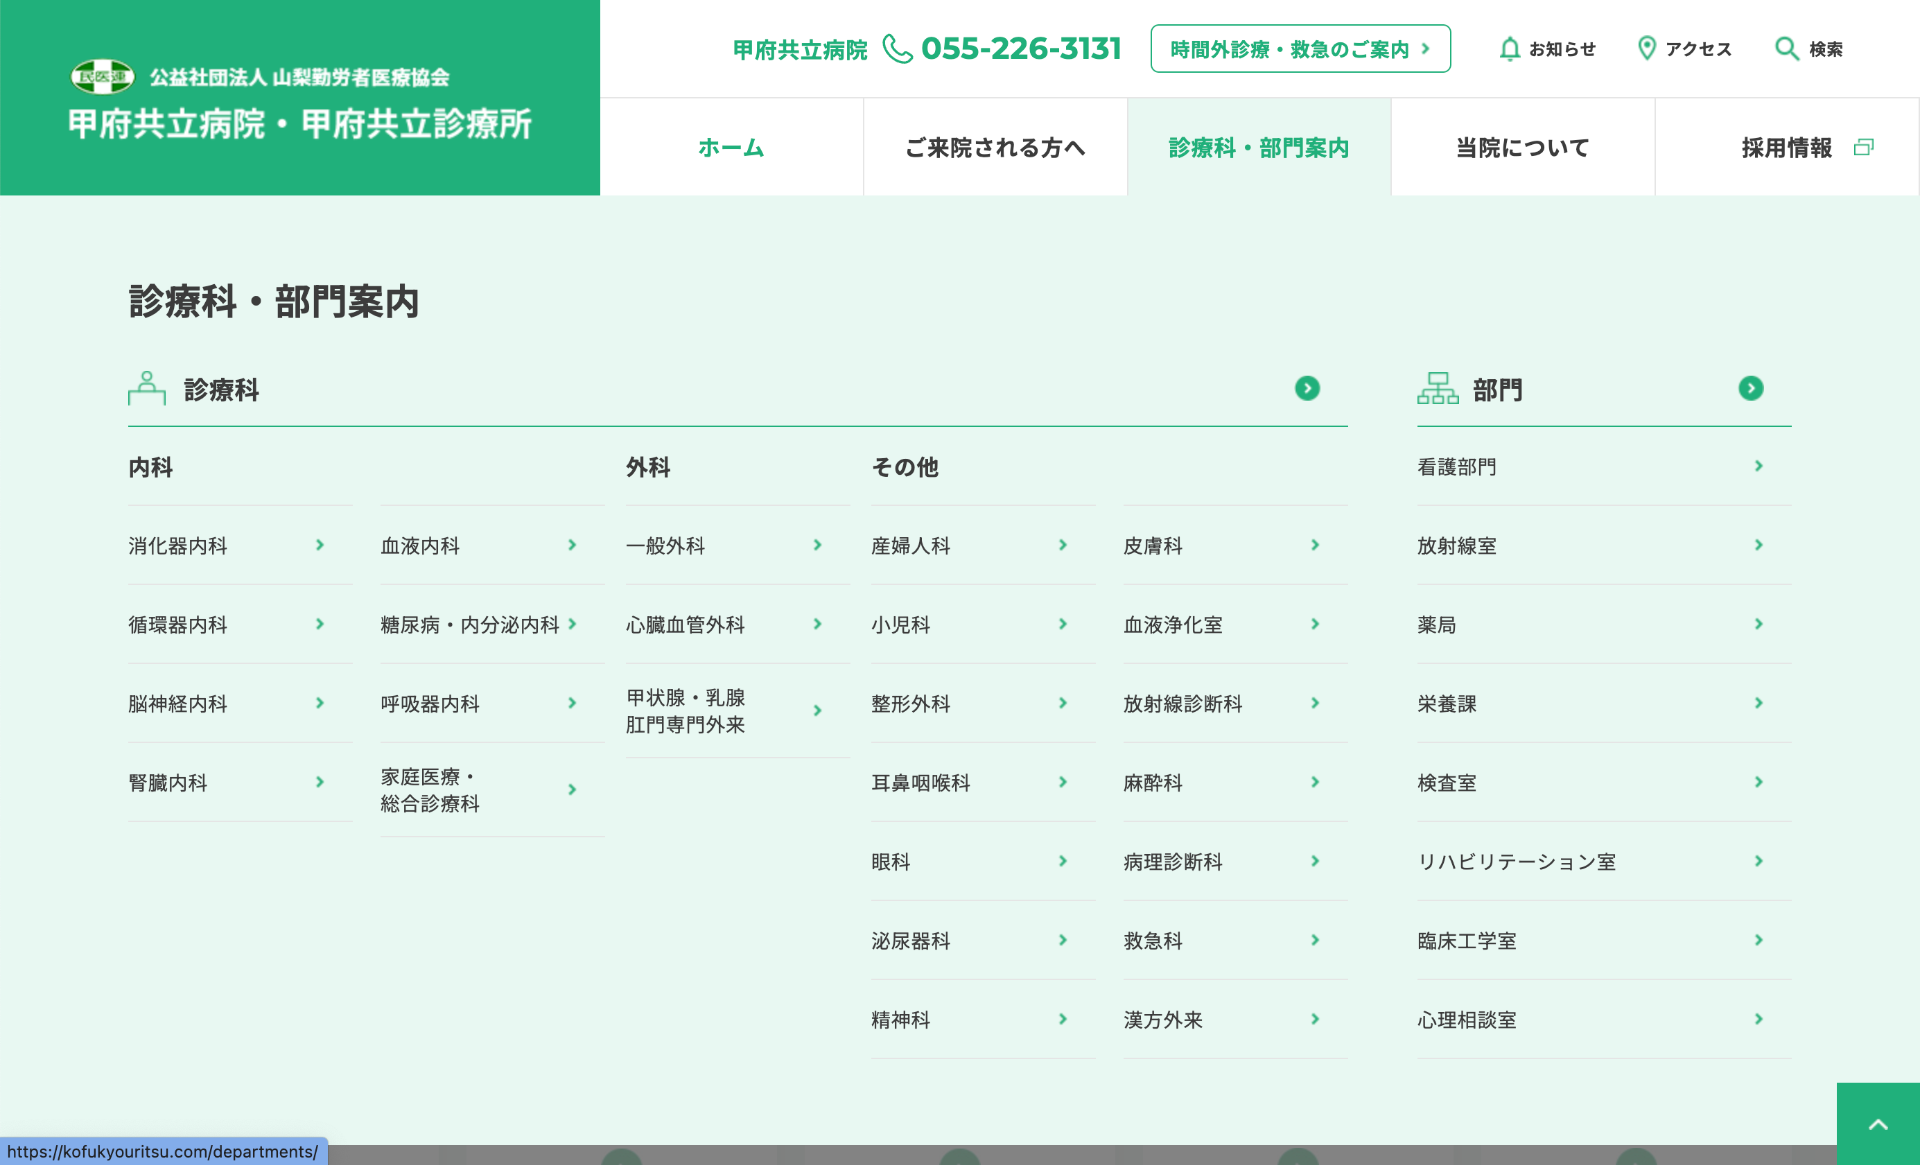Select 当院について navigation item
1920x1165 pixels.
pos(1522,148)
